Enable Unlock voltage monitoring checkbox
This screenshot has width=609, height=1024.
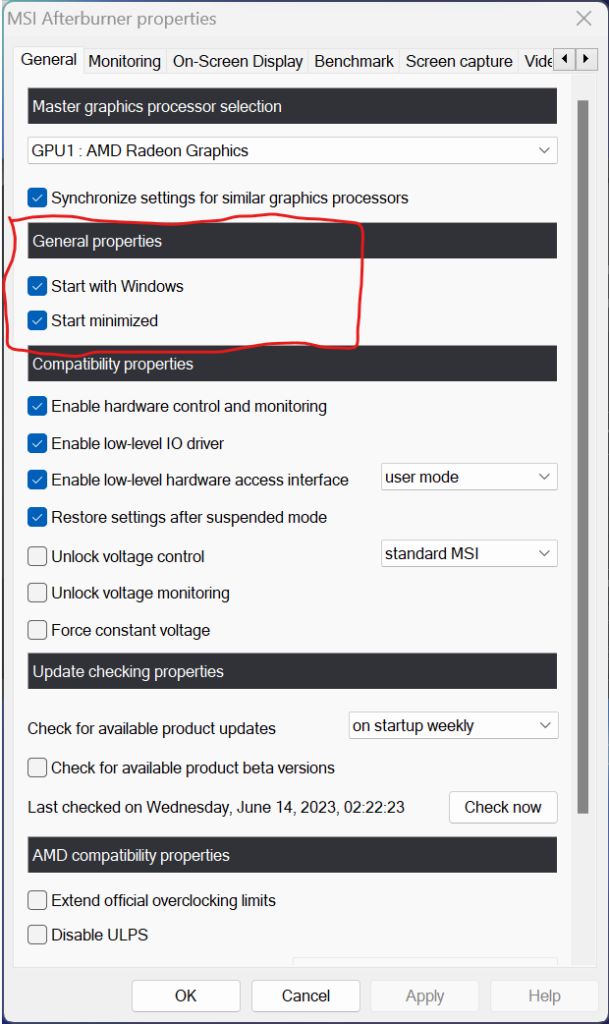37,593
